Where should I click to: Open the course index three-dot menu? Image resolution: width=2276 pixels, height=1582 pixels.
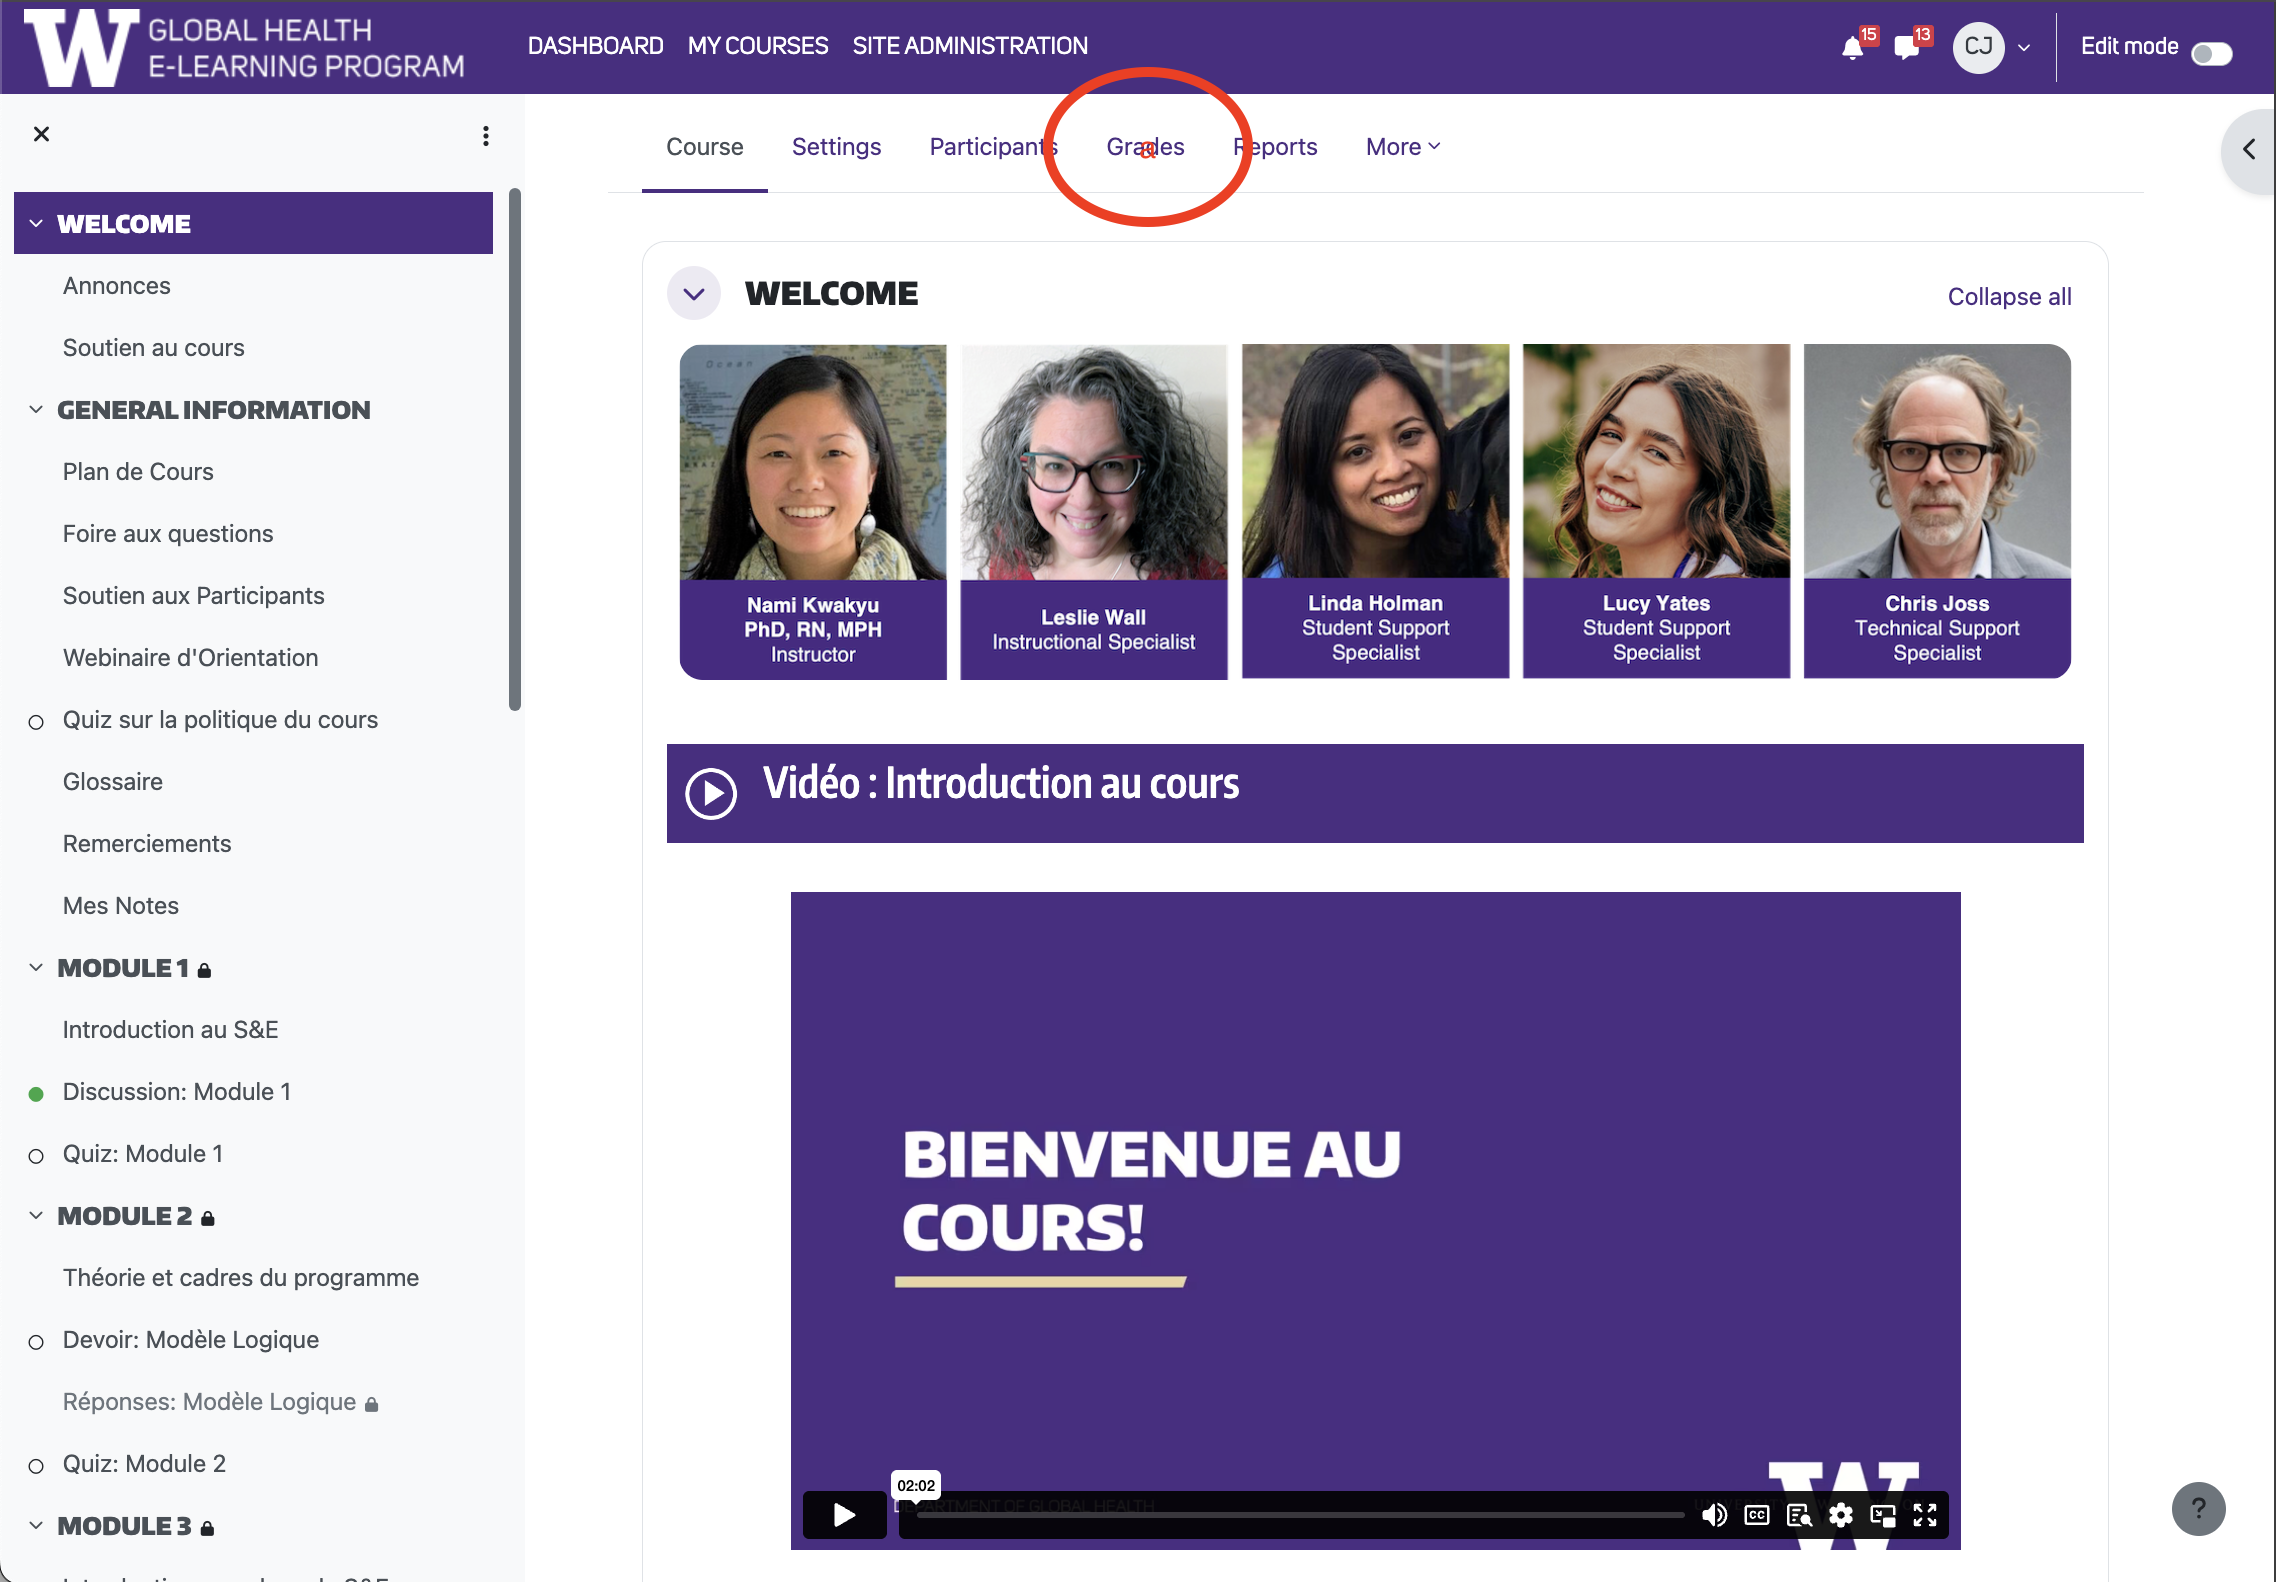point(486,136)
